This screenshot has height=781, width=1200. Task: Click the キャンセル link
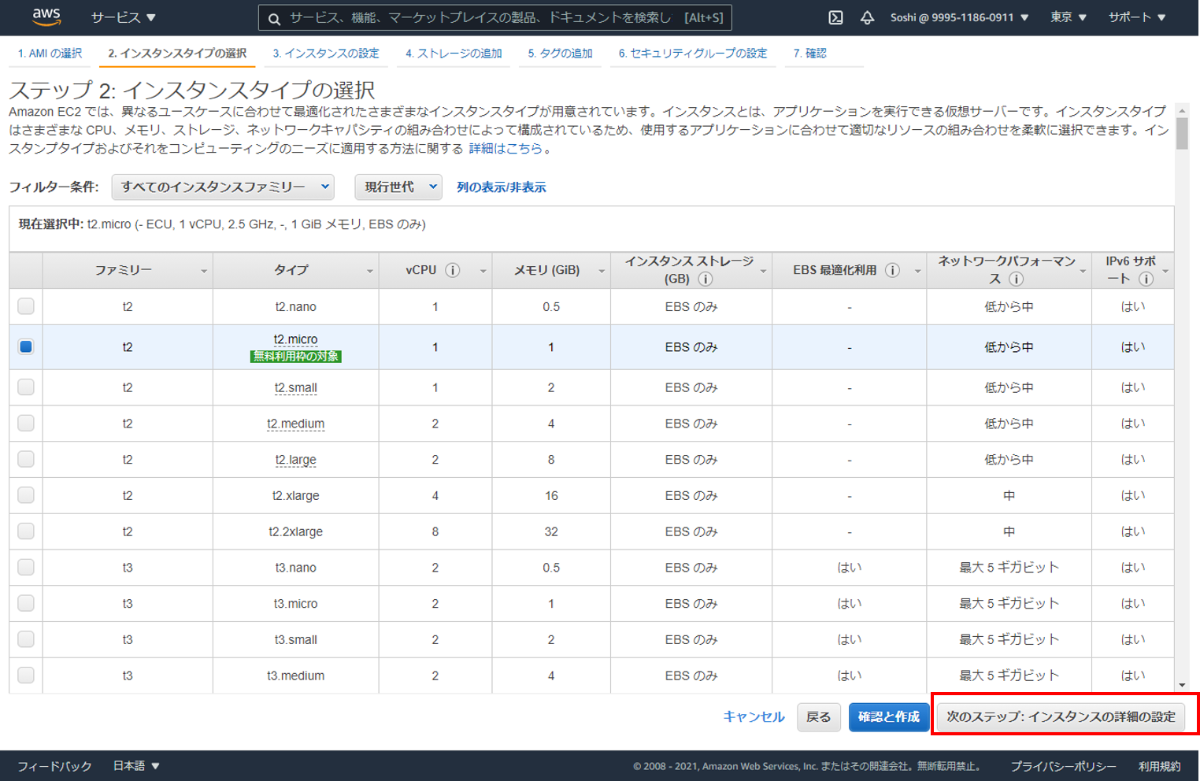pos(754,717)
